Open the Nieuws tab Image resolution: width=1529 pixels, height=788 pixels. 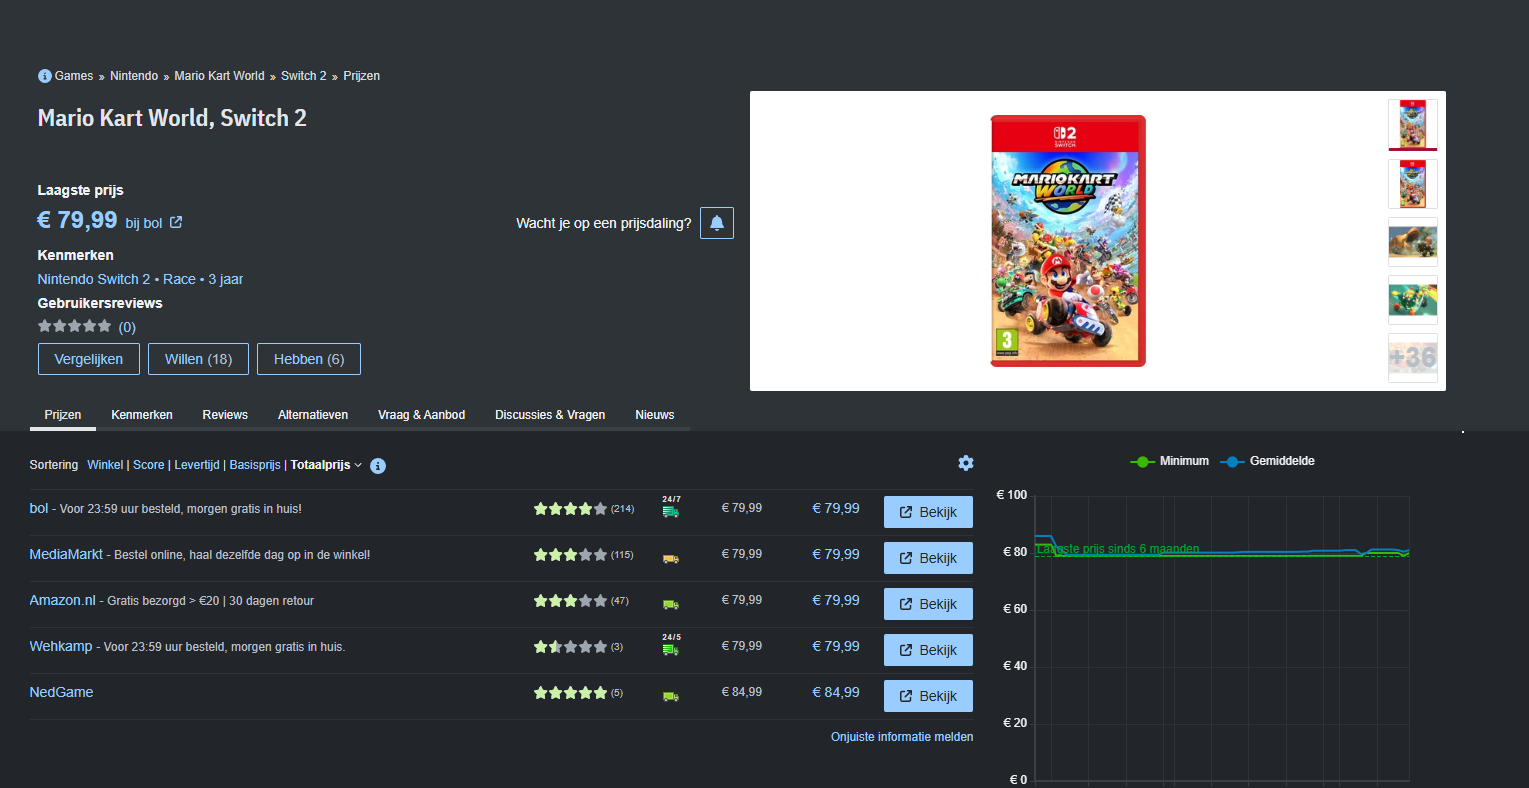tap(655, 415)
